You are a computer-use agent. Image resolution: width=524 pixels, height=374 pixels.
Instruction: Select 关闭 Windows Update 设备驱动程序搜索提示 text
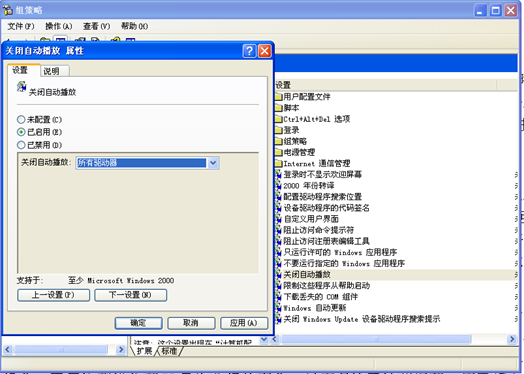click(362, 319)
